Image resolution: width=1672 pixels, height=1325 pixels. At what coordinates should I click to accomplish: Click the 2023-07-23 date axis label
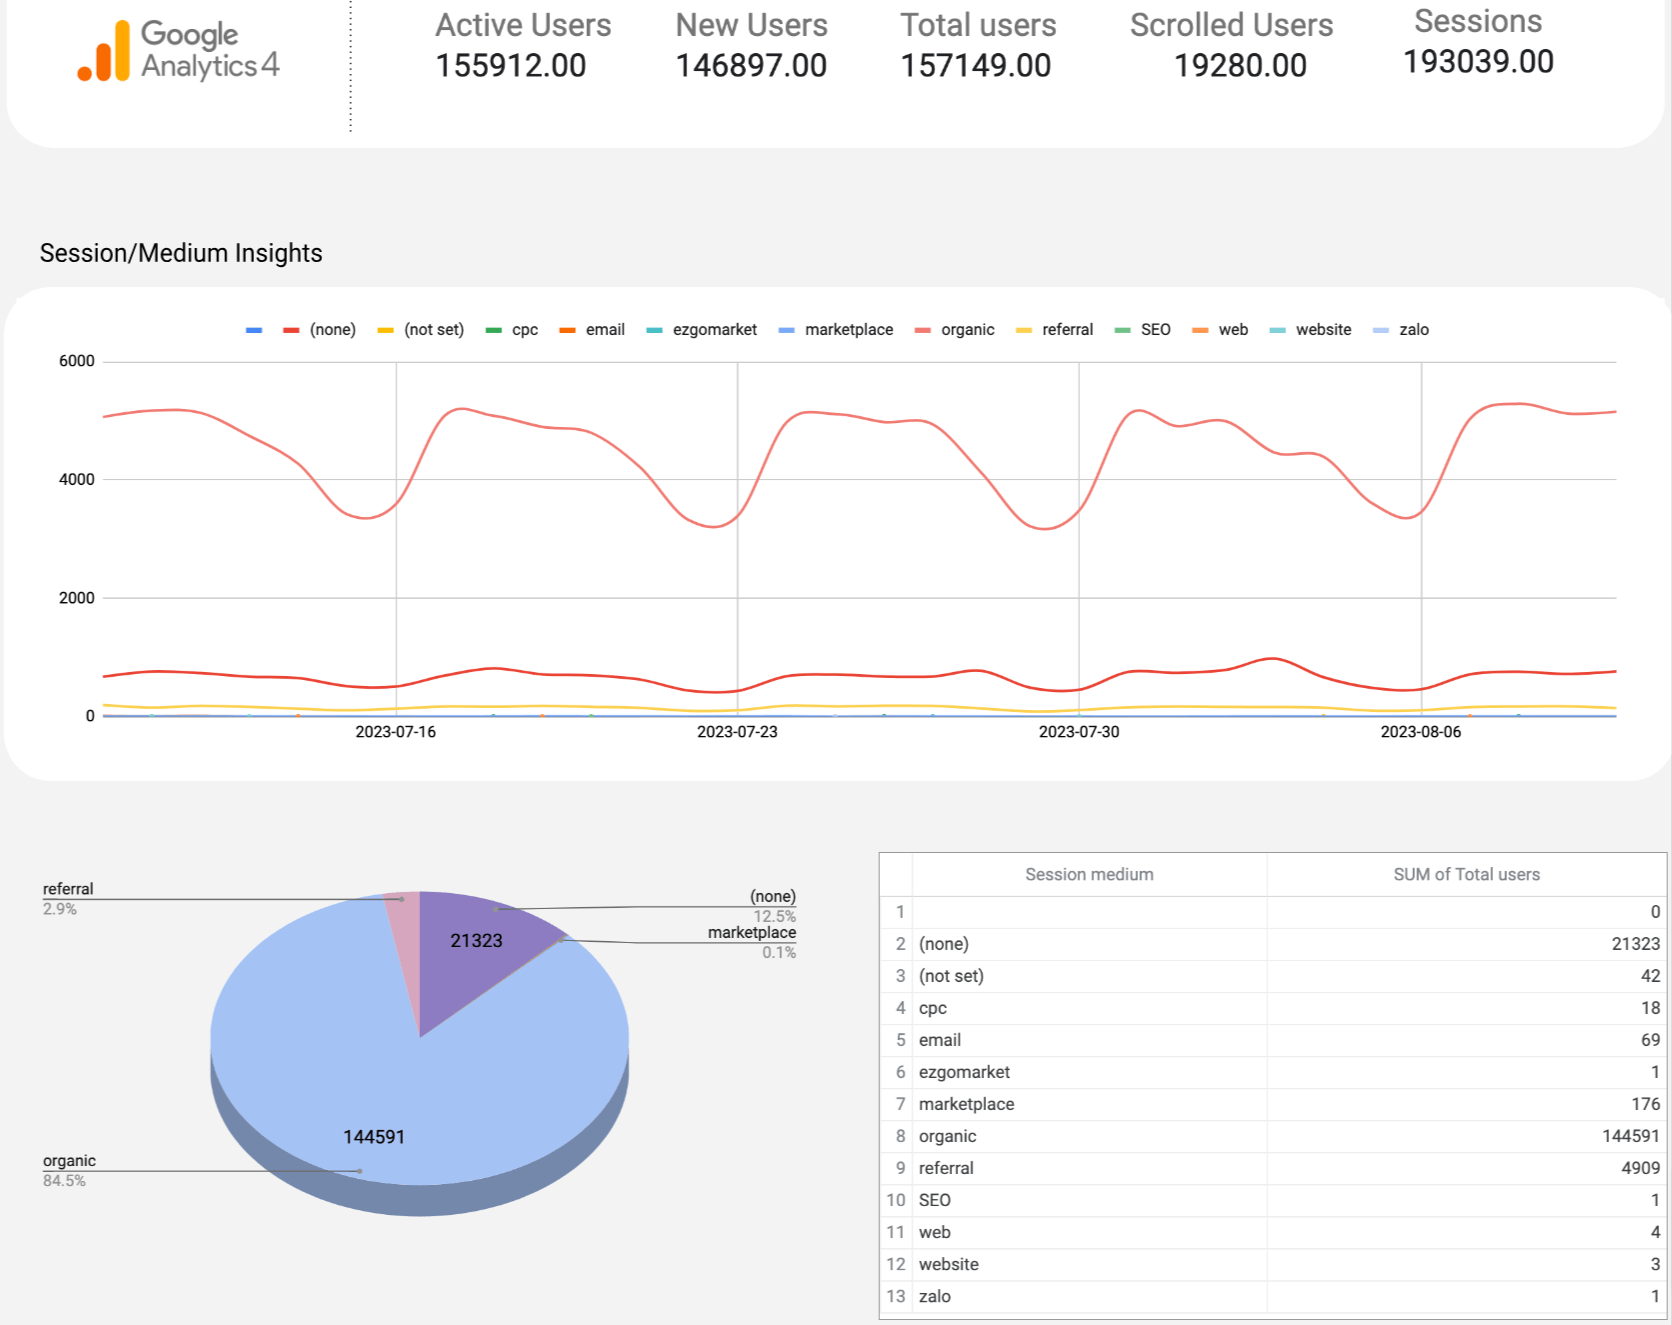(x=737, y=732)
